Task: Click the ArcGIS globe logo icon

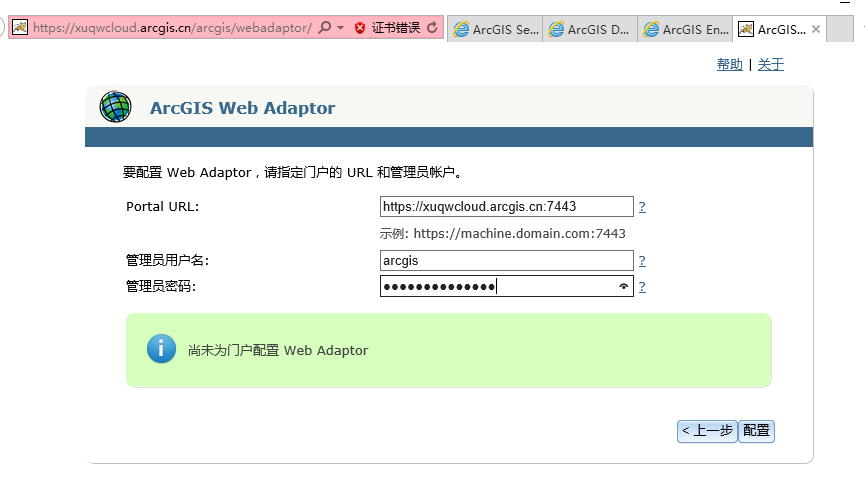Action: pos(115,106)
